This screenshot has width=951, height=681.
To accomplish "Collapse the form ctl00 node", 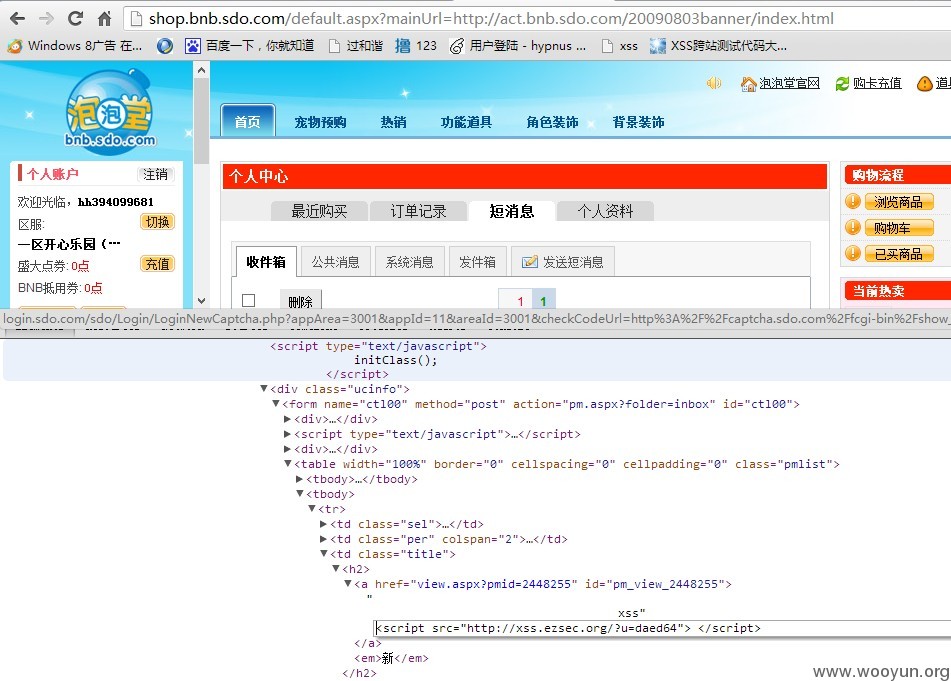I will pos(276,404).
